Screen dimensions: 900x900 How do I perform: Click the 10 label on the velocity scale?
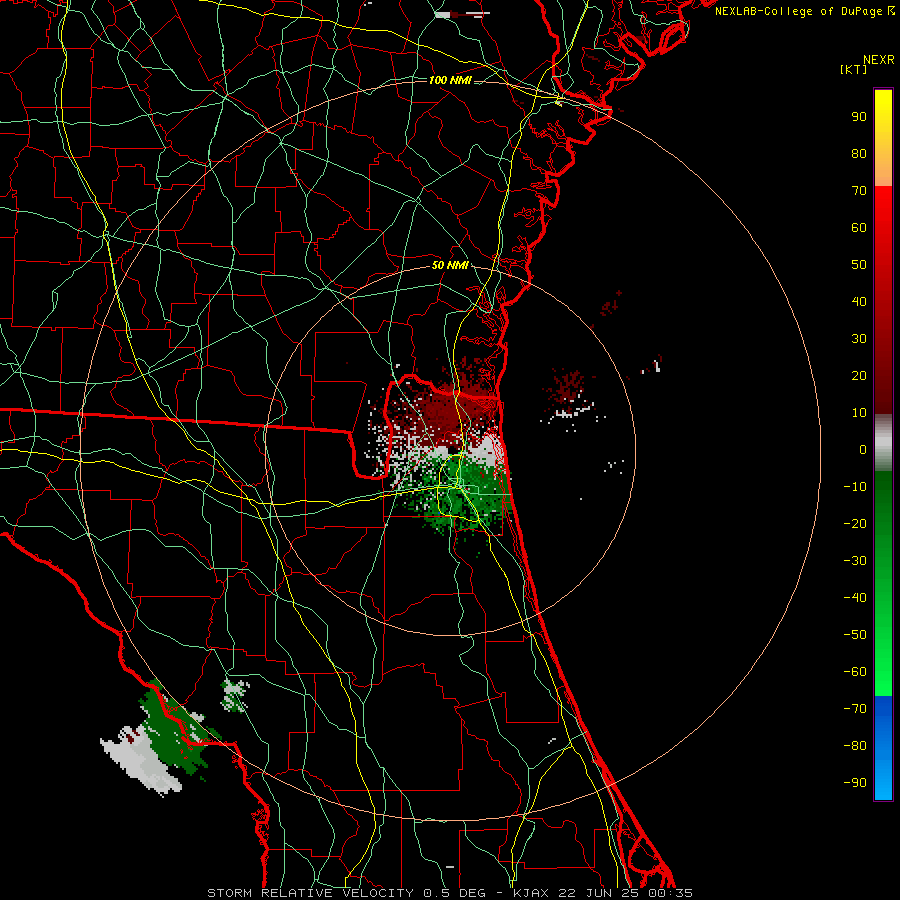point(859,413)
